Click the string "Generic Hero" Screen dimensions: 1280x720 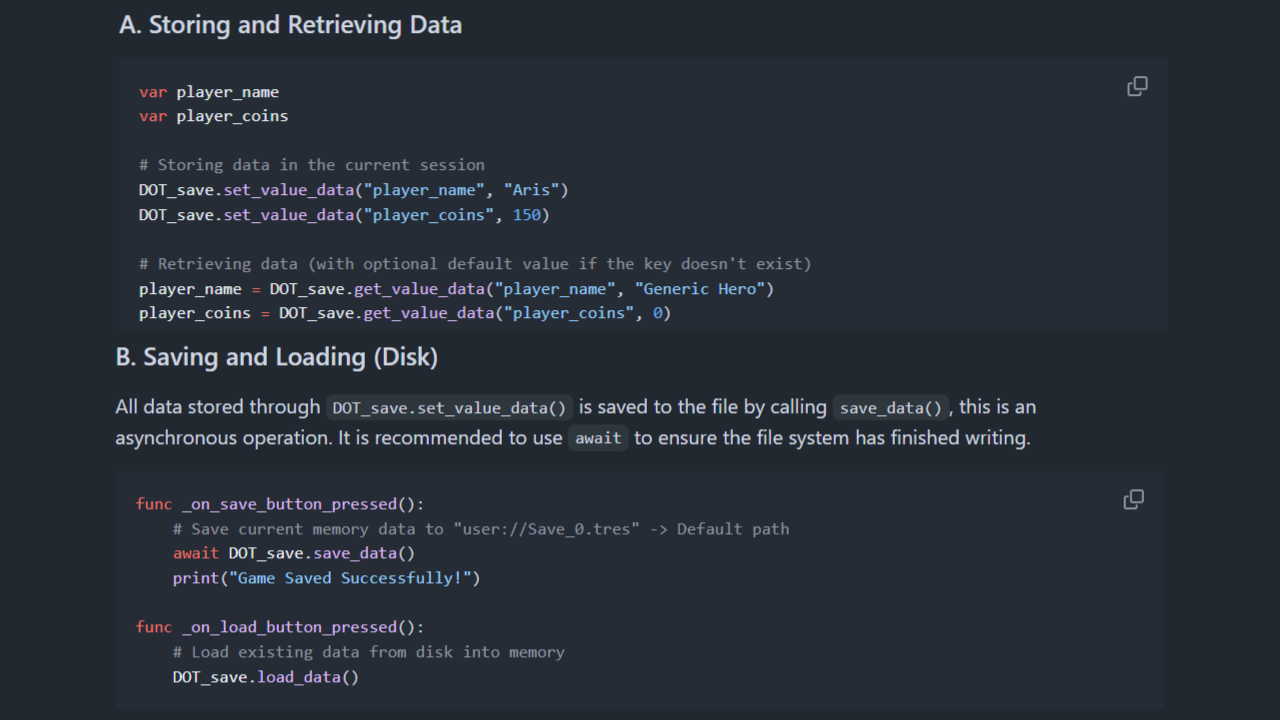coord(699,289)
